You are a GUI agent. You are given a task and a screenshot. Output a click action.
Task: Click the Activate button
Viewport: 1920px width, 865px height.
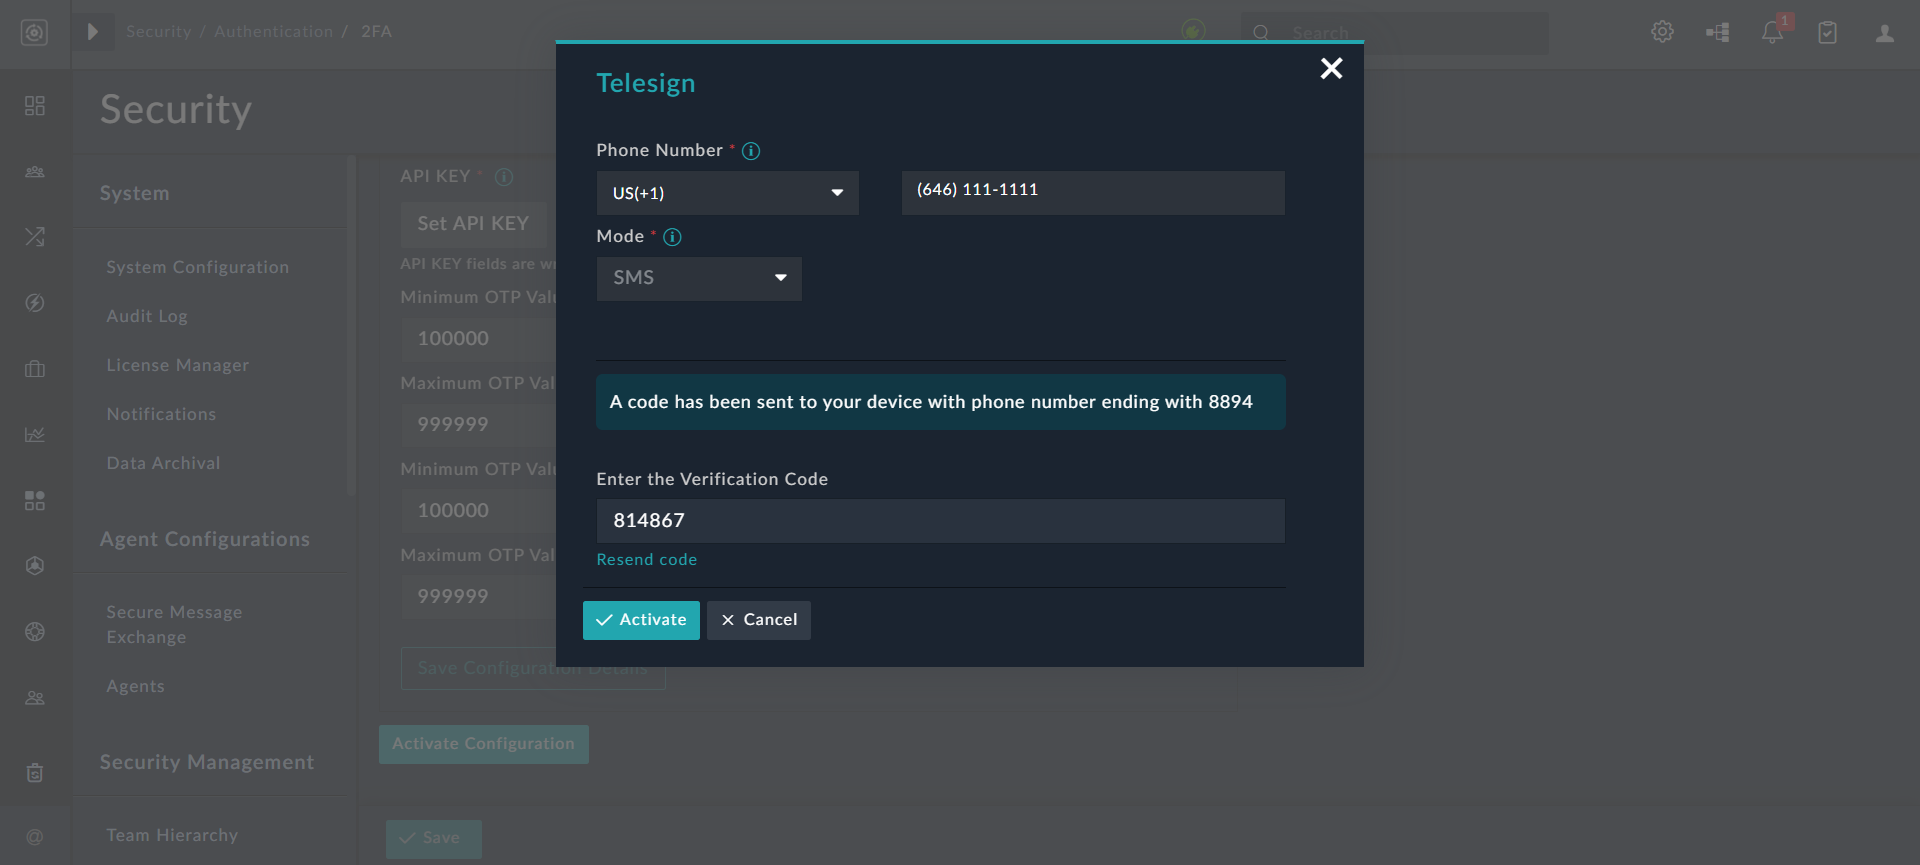tap(641, 620)
